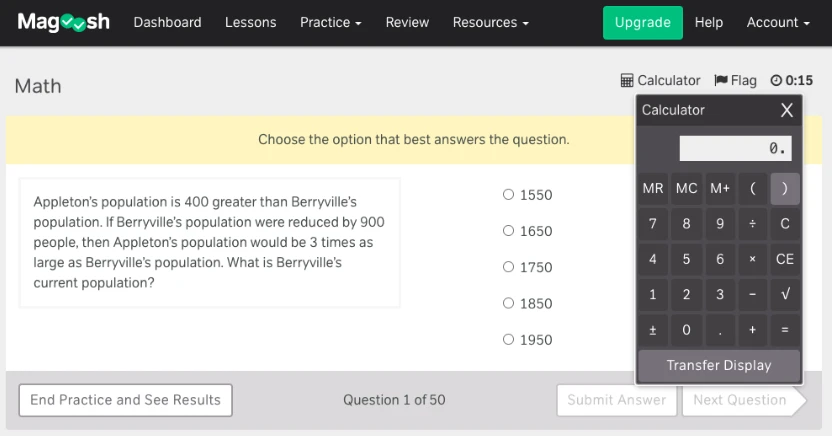
Task: Expand the Practice dropdown menu
Action: (x=330, y=22)
